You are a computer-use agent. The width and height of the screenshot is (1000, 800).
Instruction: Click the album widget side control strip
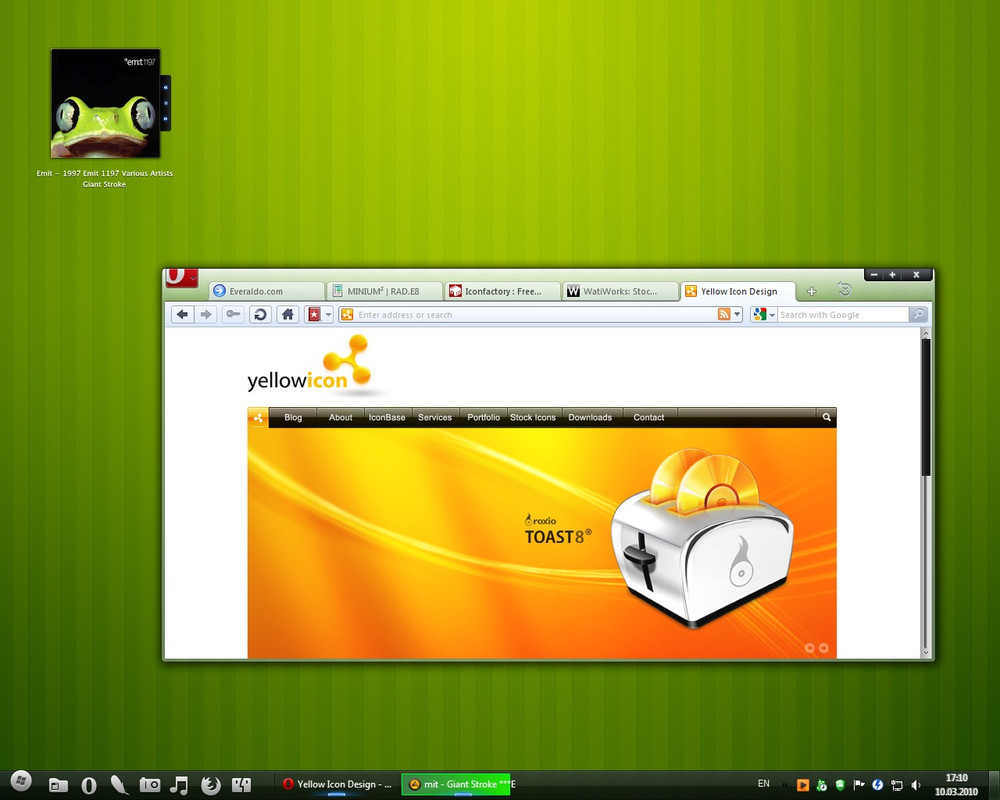coord(166,103)
